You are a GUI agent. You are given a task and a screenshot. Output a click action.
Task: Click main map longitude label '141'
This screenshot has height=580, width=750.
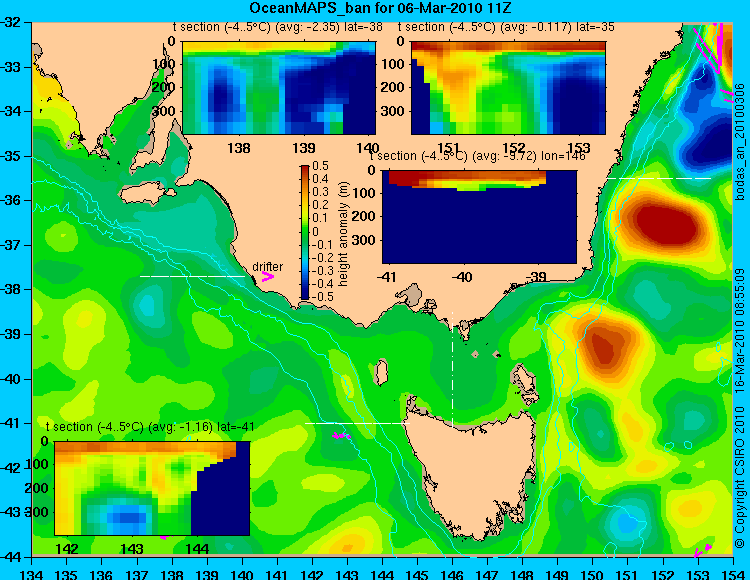tap(277, 574)
